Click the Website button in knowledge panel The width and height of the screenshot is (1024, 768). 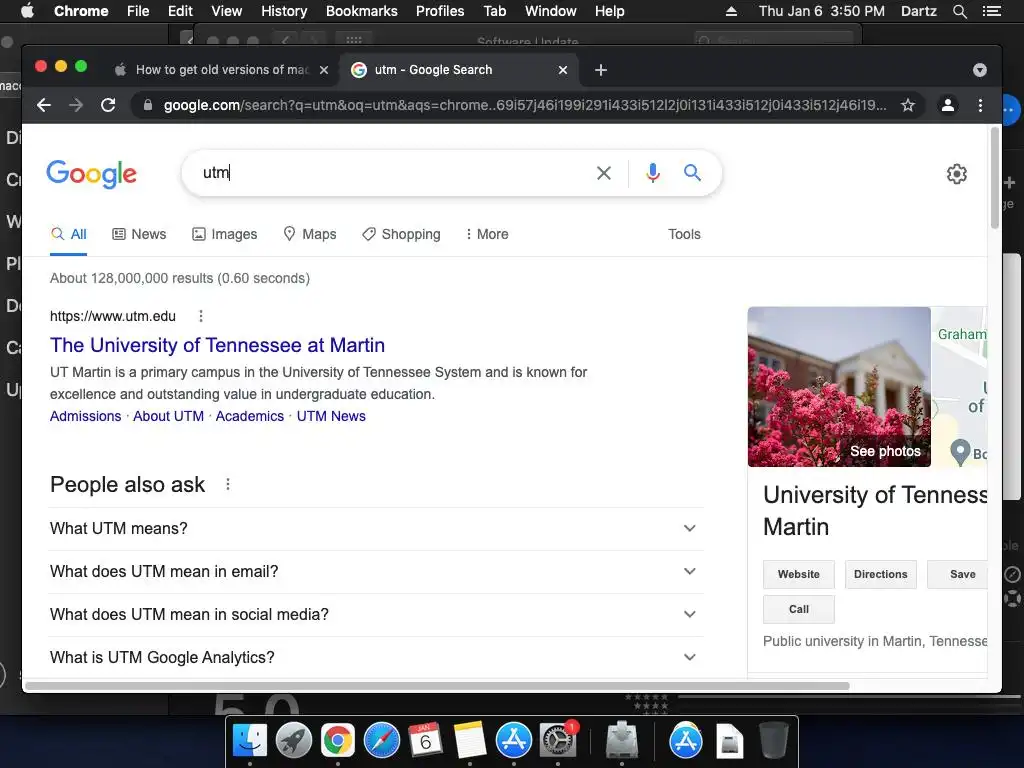point(799,575)
